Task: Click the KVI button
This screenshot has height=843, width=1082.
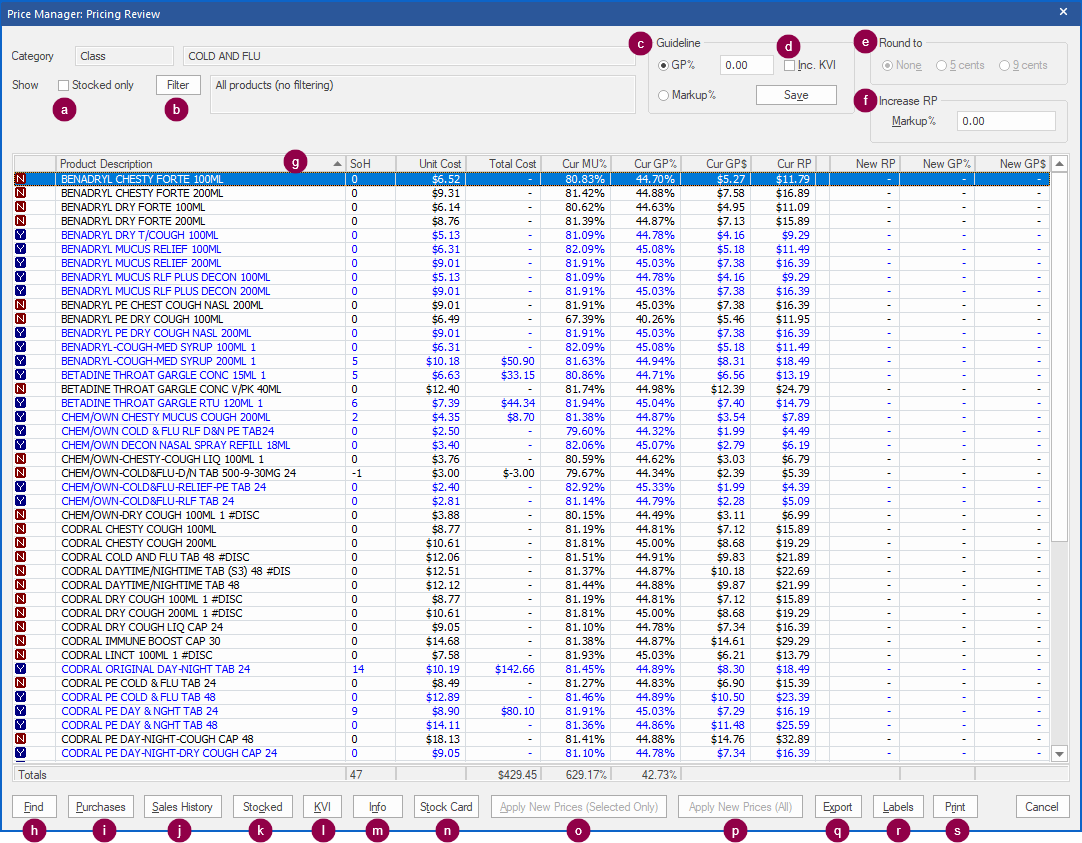Action: click(322, 806)
